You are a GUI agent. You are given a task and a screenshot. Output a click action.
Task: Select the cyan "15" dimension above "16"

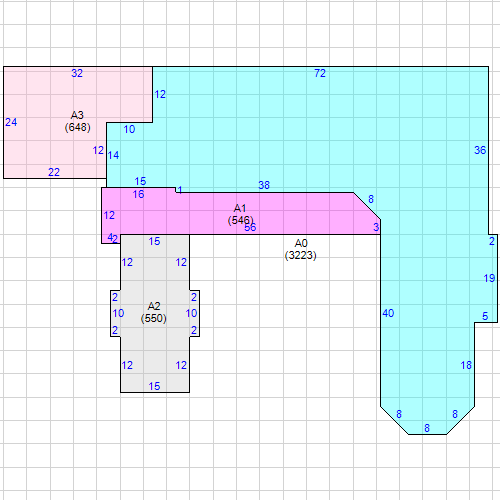point(140,181)
